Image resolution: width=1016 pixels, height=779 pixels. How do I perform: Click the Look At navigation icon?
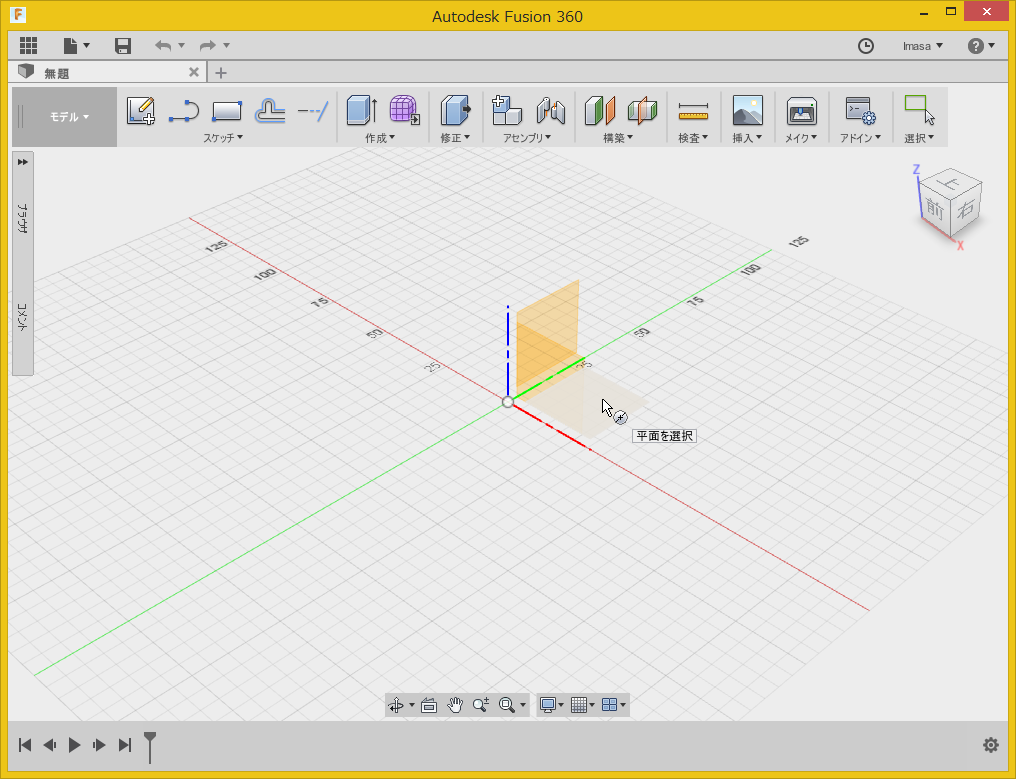(429, 705)
